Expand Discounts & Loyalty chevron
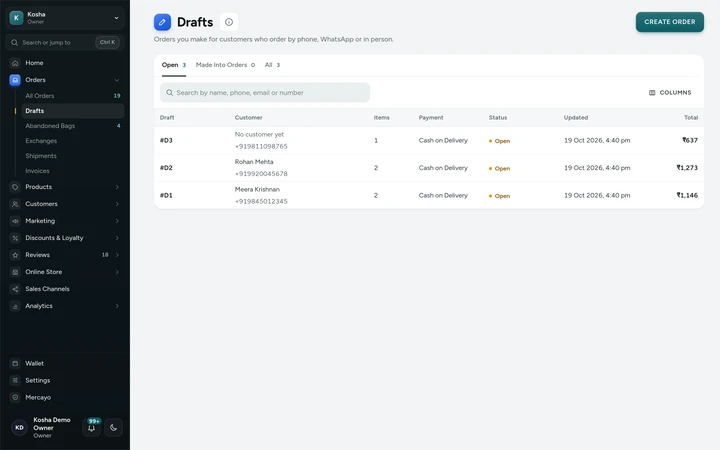Screen dimensions: 720x450 coord(117,238)
